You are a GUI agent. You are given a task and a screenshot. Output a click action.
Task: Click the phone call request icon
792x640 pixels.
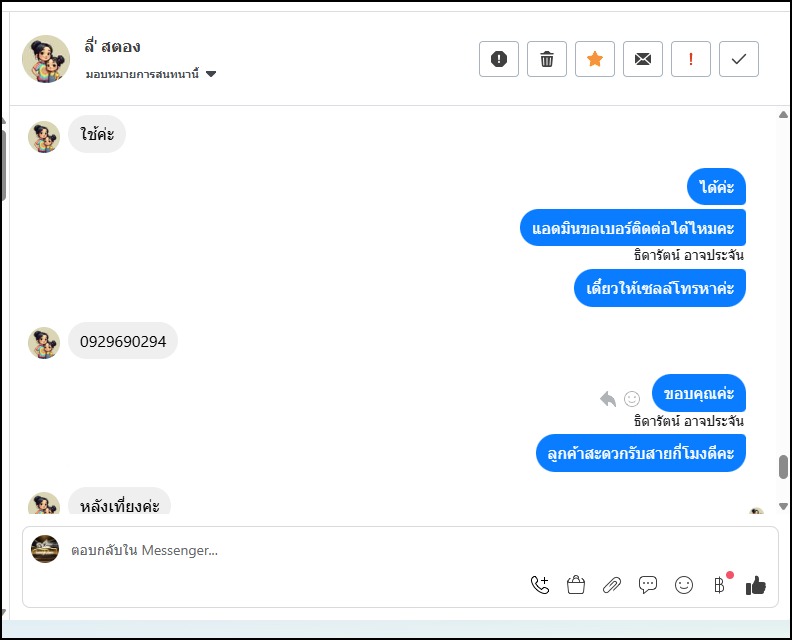coord(540,585)
